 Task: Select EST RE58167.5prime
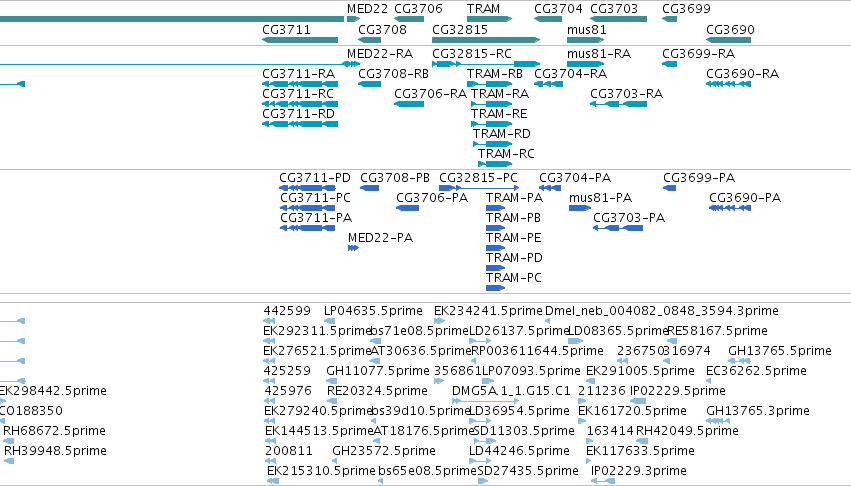point(717,331)
